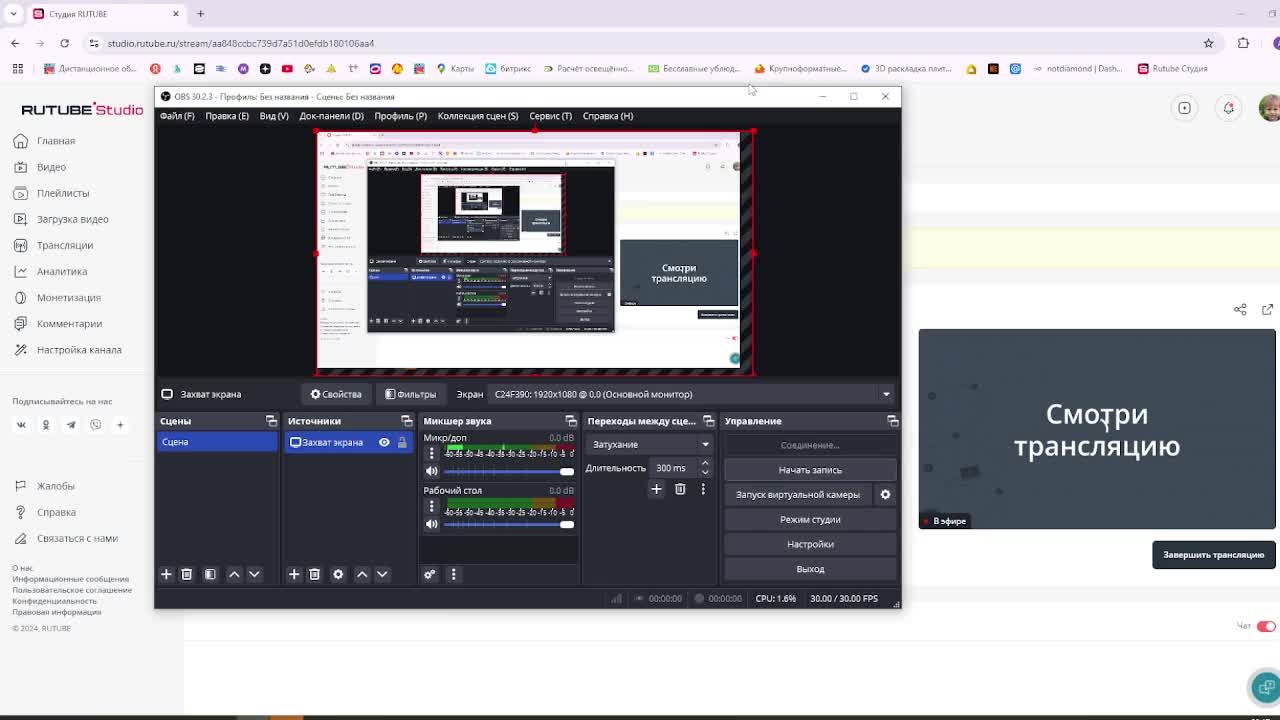Open Свойства of the selected source

(336, 394)
